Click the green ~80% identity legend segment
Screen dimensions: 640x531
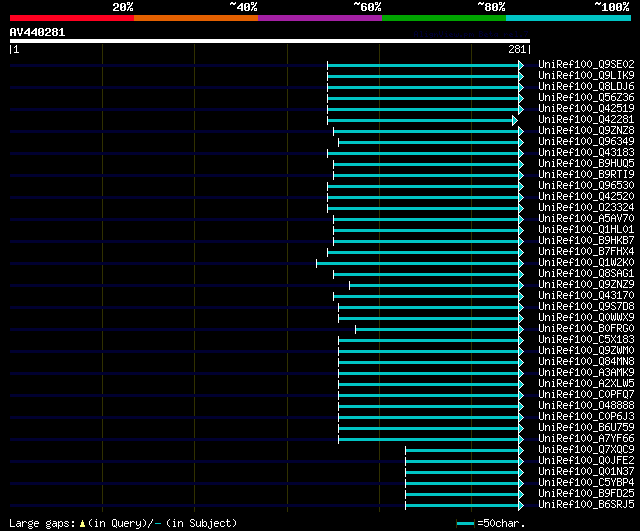[444, 18]
